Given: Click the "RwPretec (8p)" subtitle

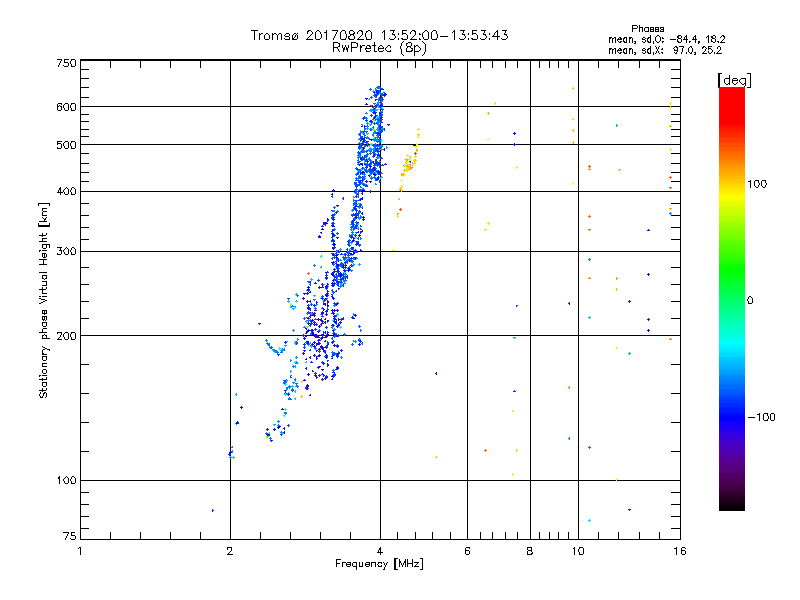Looking at the screenshot, I should coord(379,48).
